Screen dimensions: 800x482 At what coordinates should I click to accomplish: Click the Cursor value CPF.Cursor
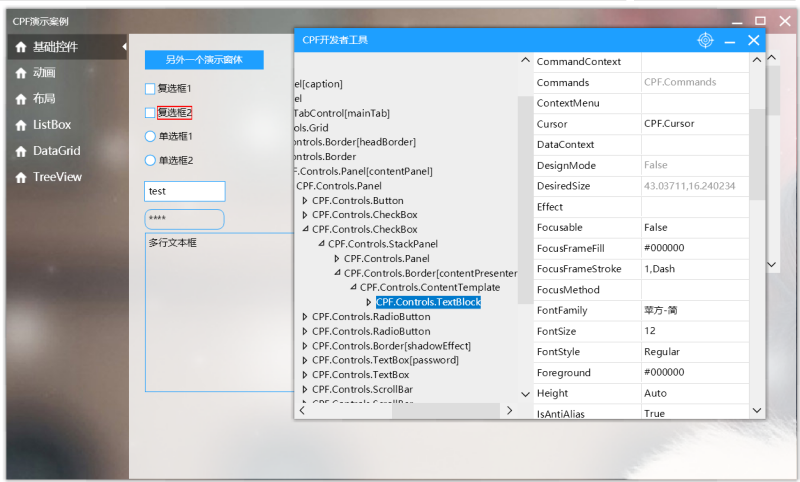point(695,123)
